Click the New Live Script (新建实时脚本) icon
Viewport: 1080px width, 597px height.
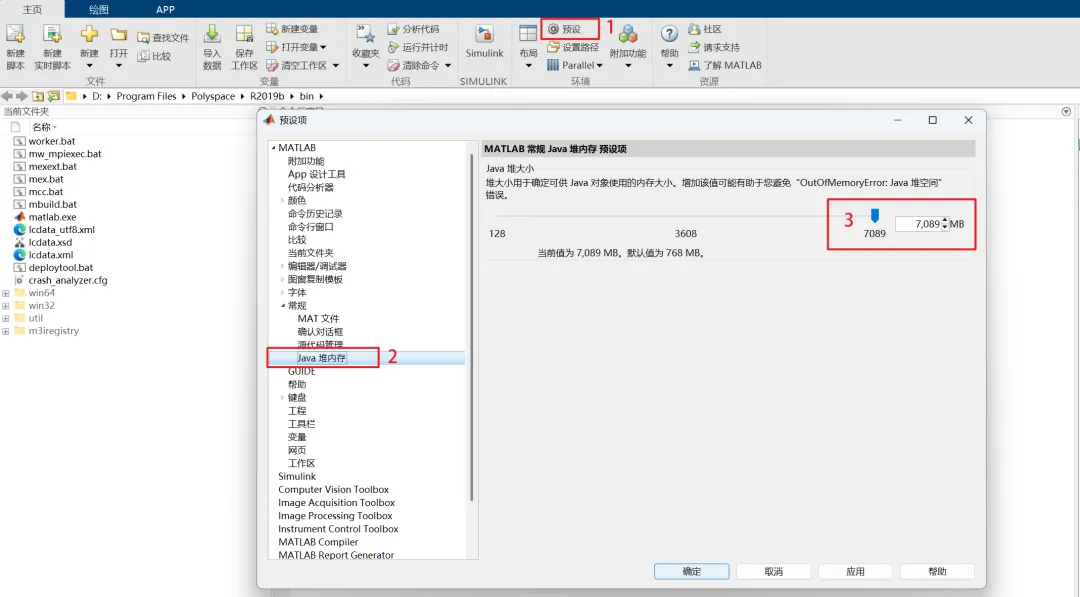click(52, 34)
